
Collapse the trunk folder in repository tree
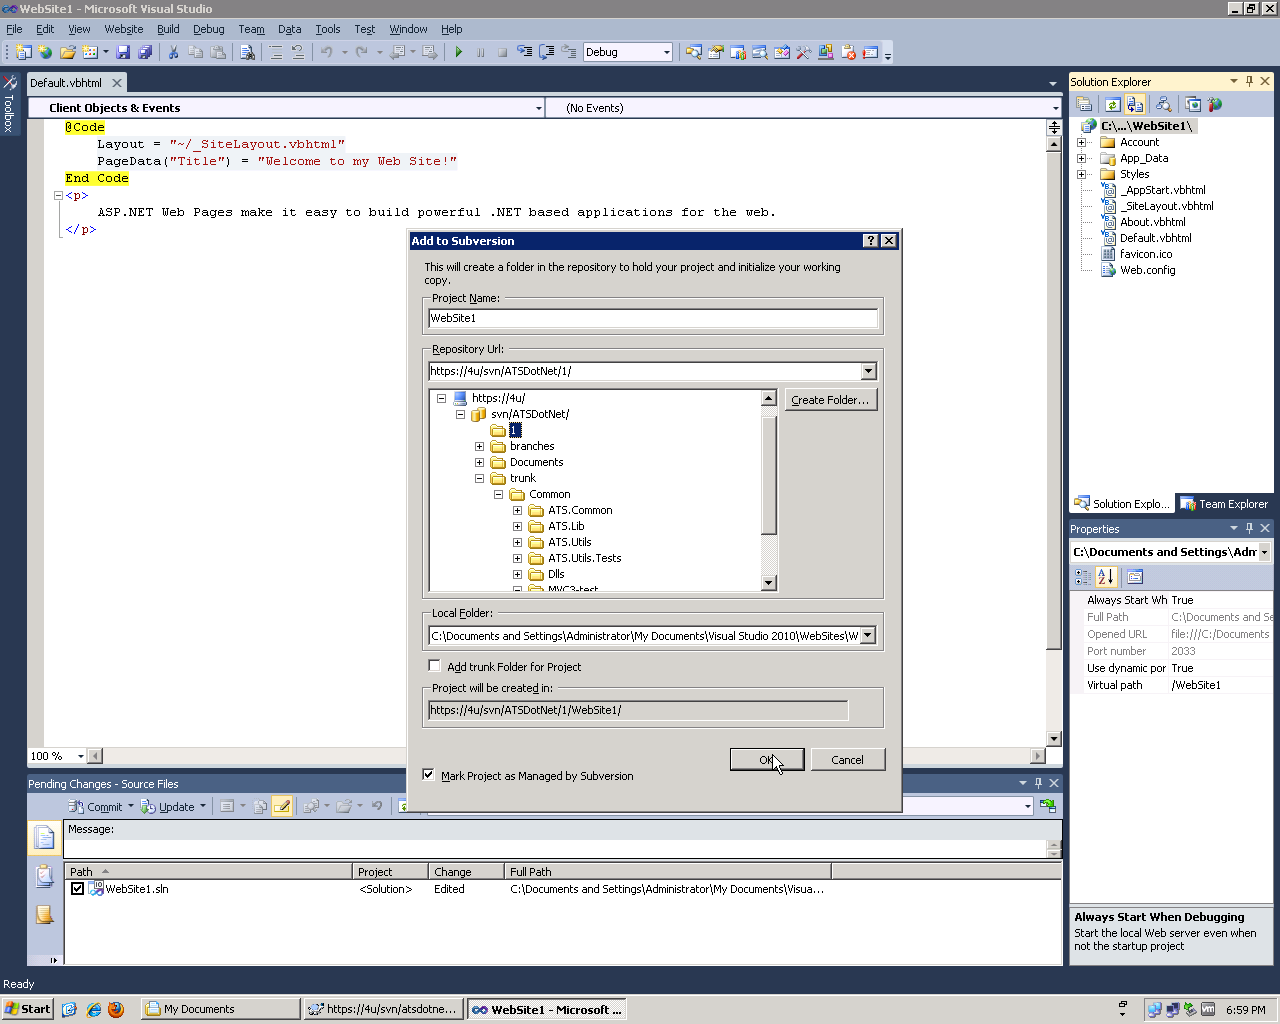click(x=480, y=478)
